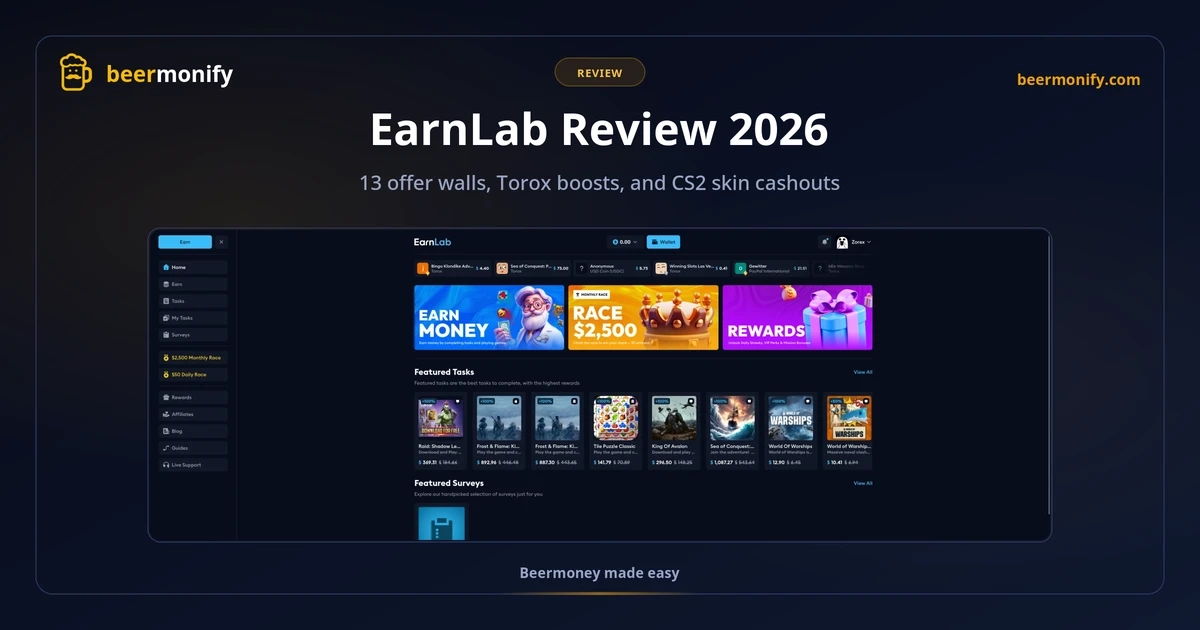Image resolution: width=1200 pixels, height=630 pixels.
Task: Open the $50 Daily Race entry
Action: (193, 375)
